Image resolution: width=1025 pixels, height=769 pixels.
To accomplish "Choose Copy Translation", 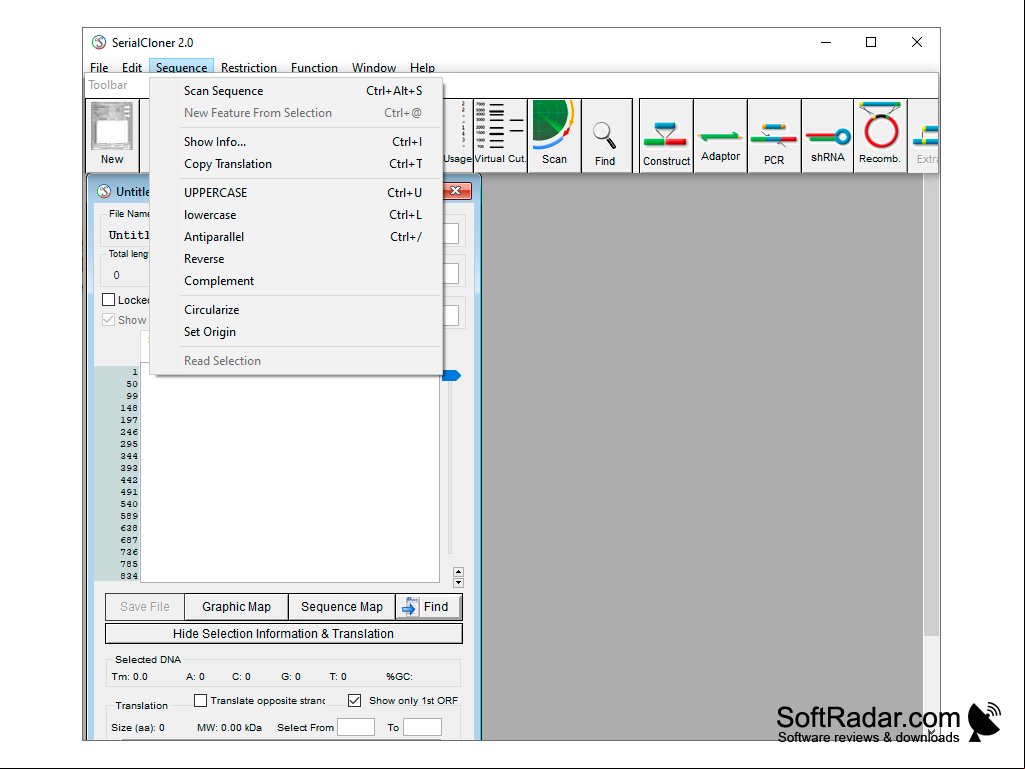I will [296, 164].
